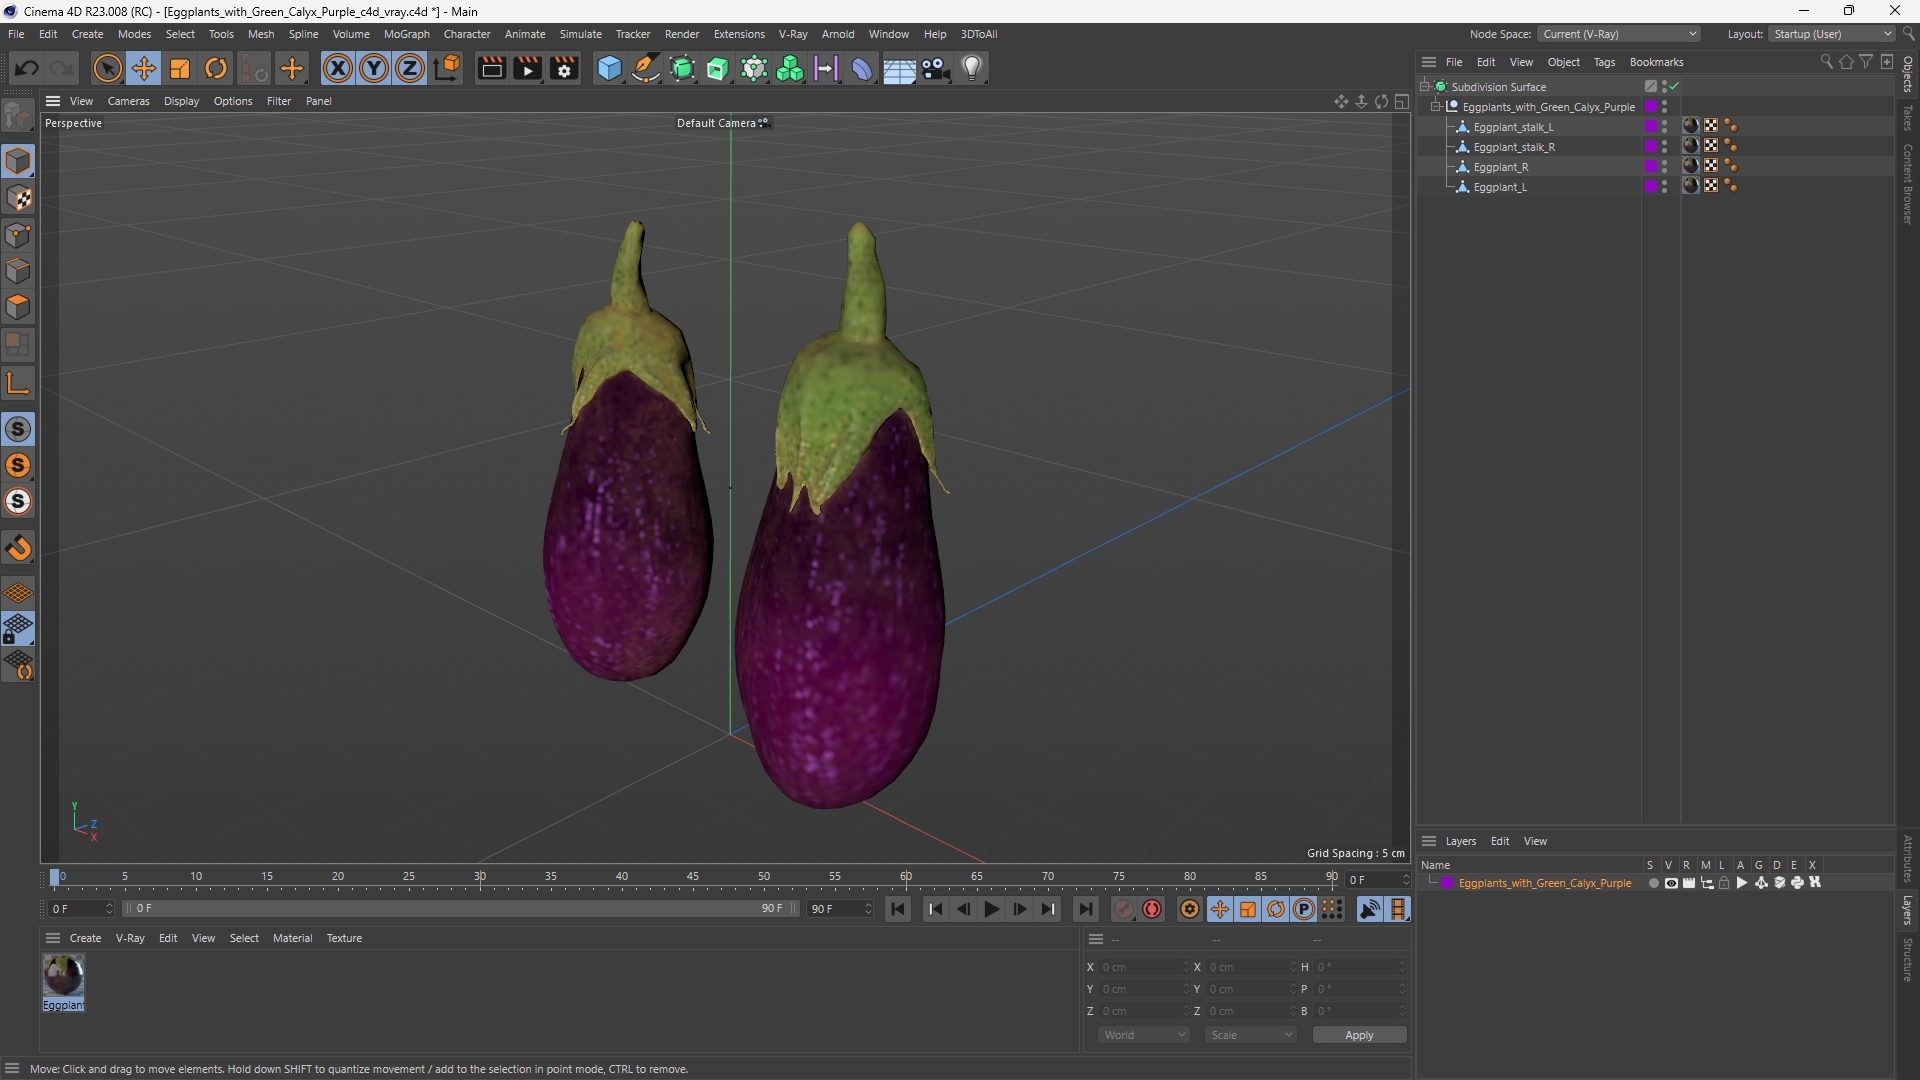Viewport: 1920px width, 1080px height.
Task: Open the Simulate menu
Action: (x=580, y=34)
